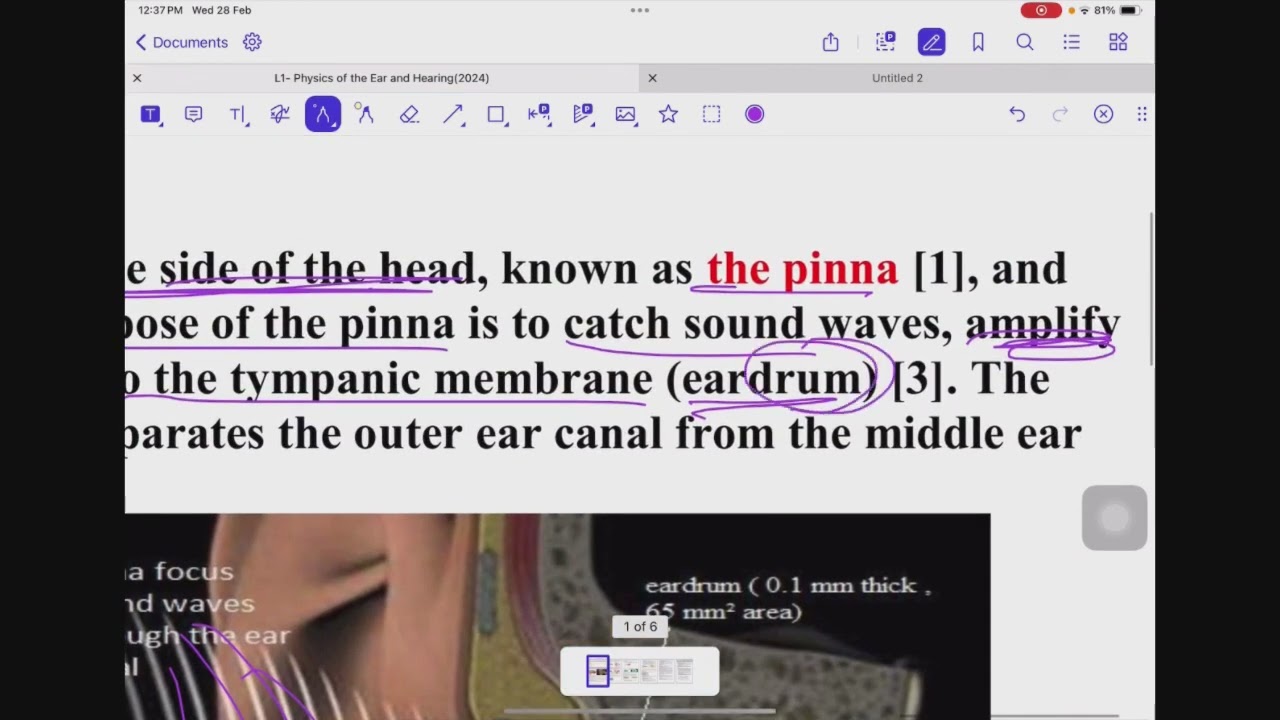Viewport: 1280px width, 720px height.
Task: Click the vertical page scrollbar
Action: [1151, 289]
